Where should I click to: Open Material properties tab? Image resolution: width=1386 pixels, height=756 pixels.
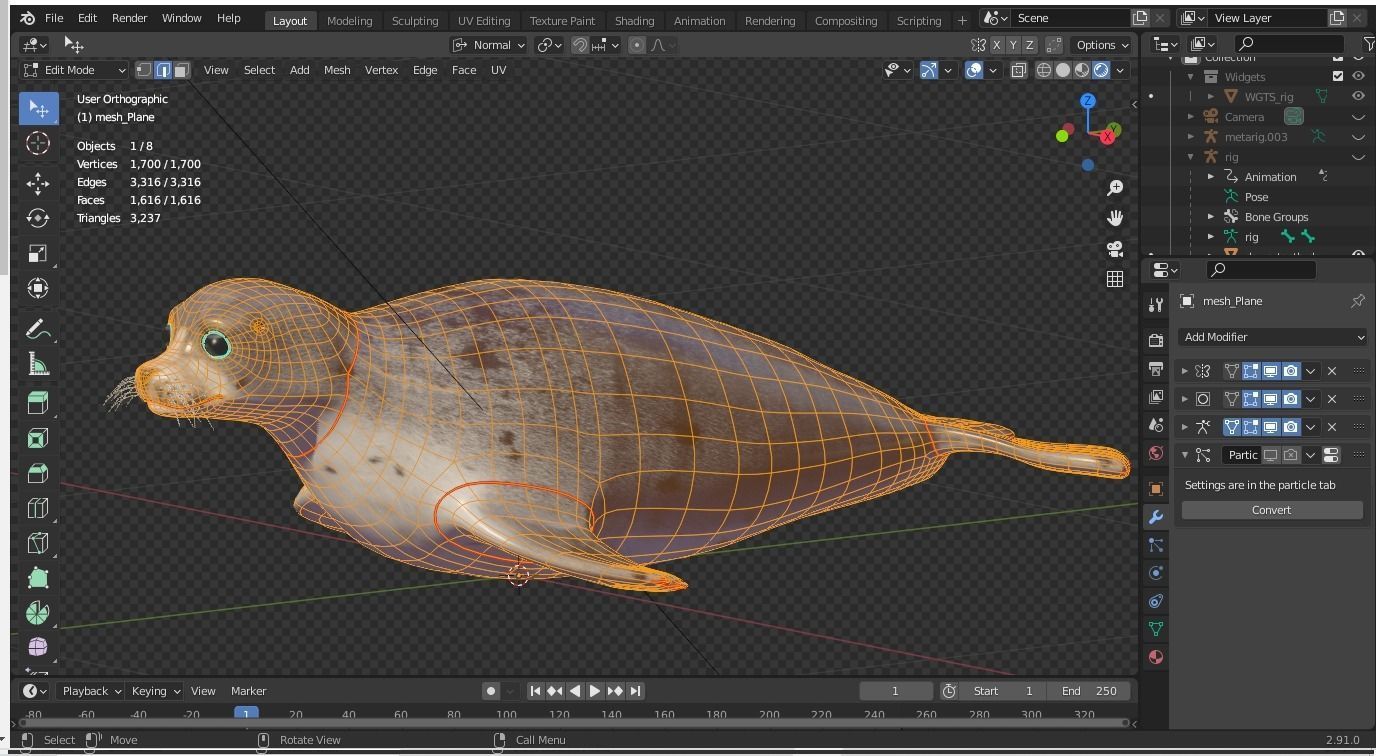[1156, 657]
